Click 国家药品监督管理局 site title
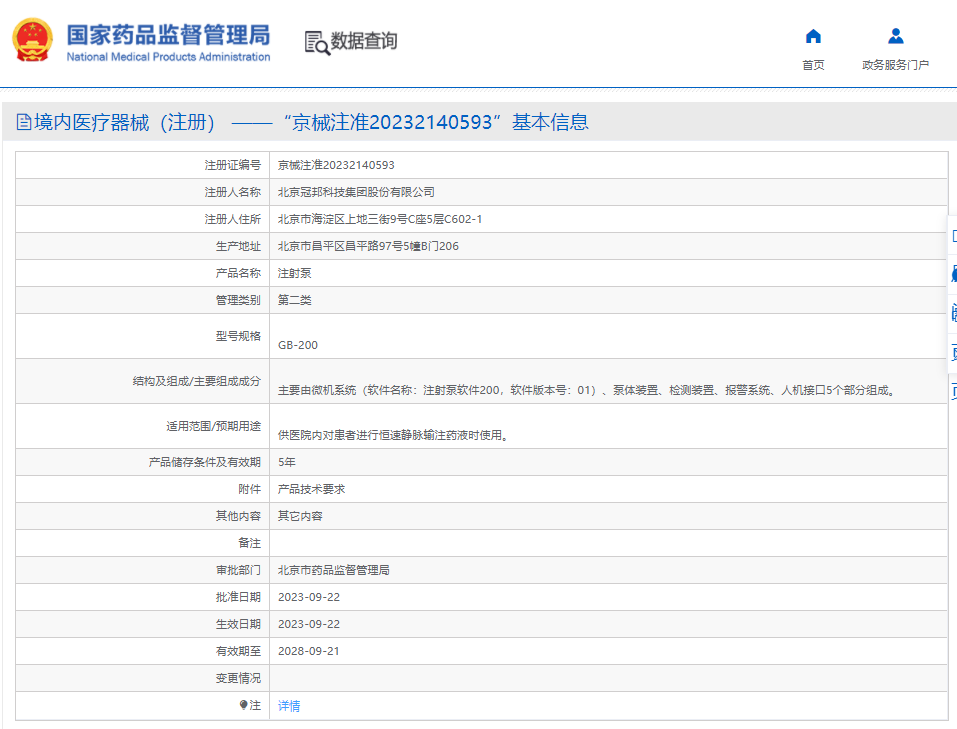Screen dimensions: 957x729 (168, 35)
